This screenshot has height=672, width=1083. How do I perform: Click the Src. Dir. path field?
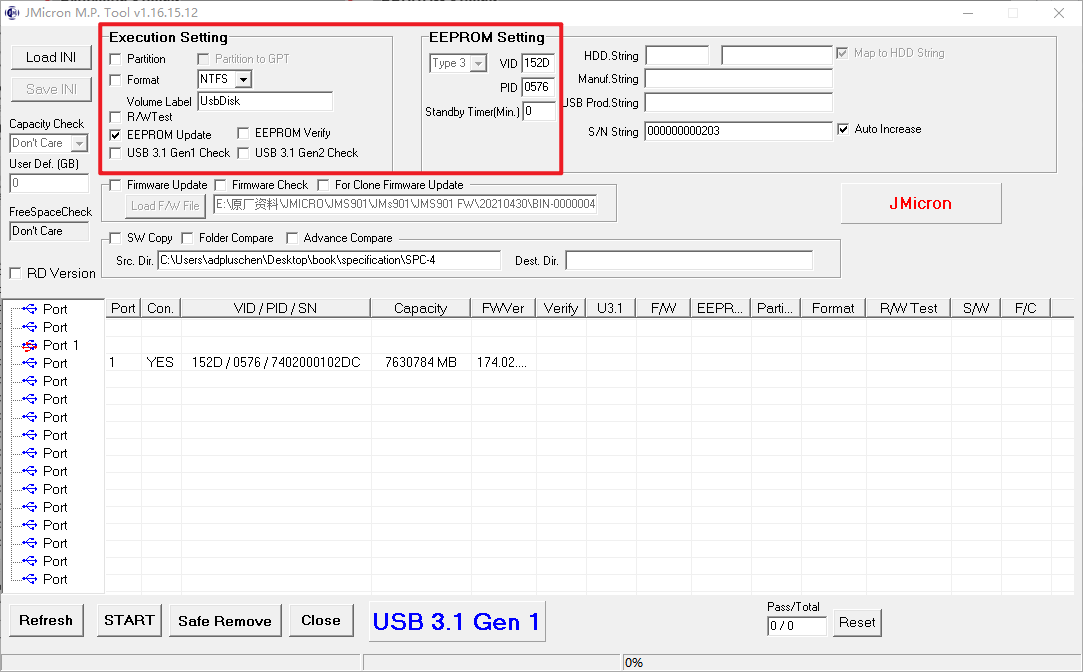pos(329,260)
